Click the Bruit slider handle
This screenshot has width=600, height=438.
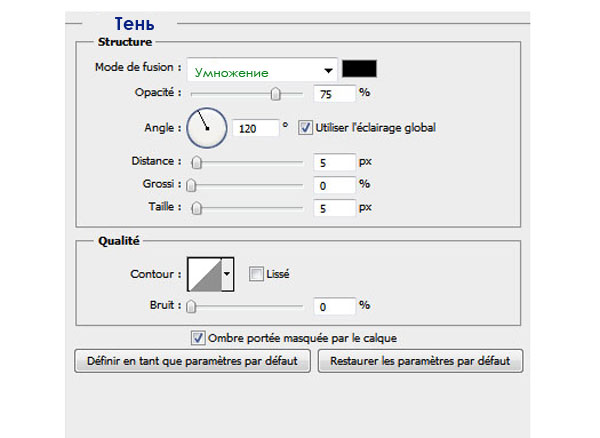[191, 306]
